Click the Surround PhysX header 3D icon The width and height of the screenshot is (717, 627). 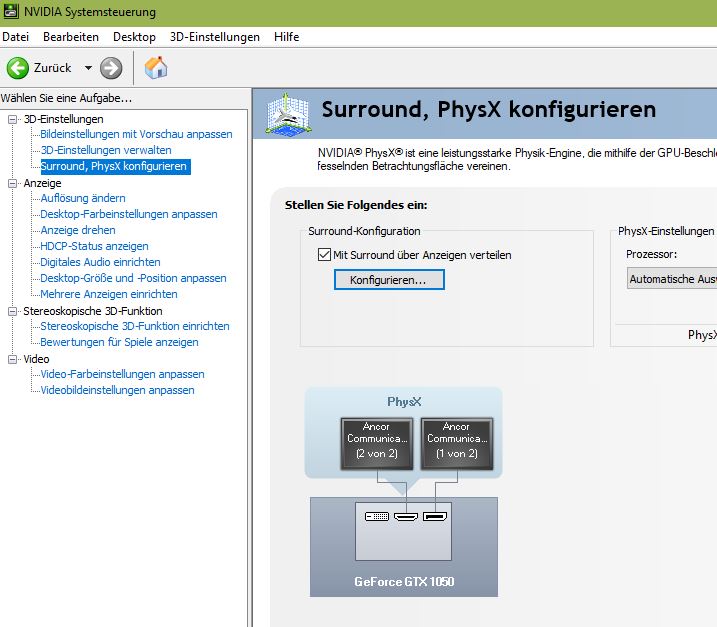[x=288, y=114]
